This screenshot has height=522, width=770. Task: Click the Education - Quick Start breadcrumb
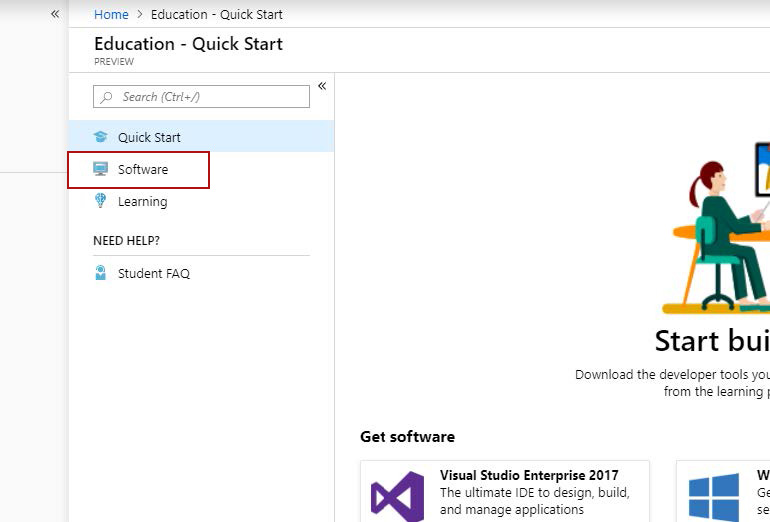tap(216, 15)
